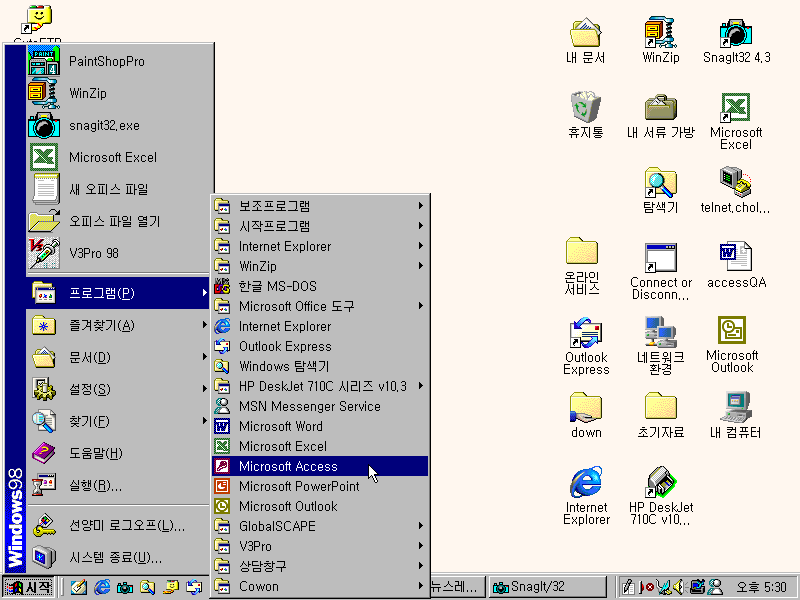Click the 네트워크 환경 desktop icon
800x600 pixels.
[x=661, y=346]
